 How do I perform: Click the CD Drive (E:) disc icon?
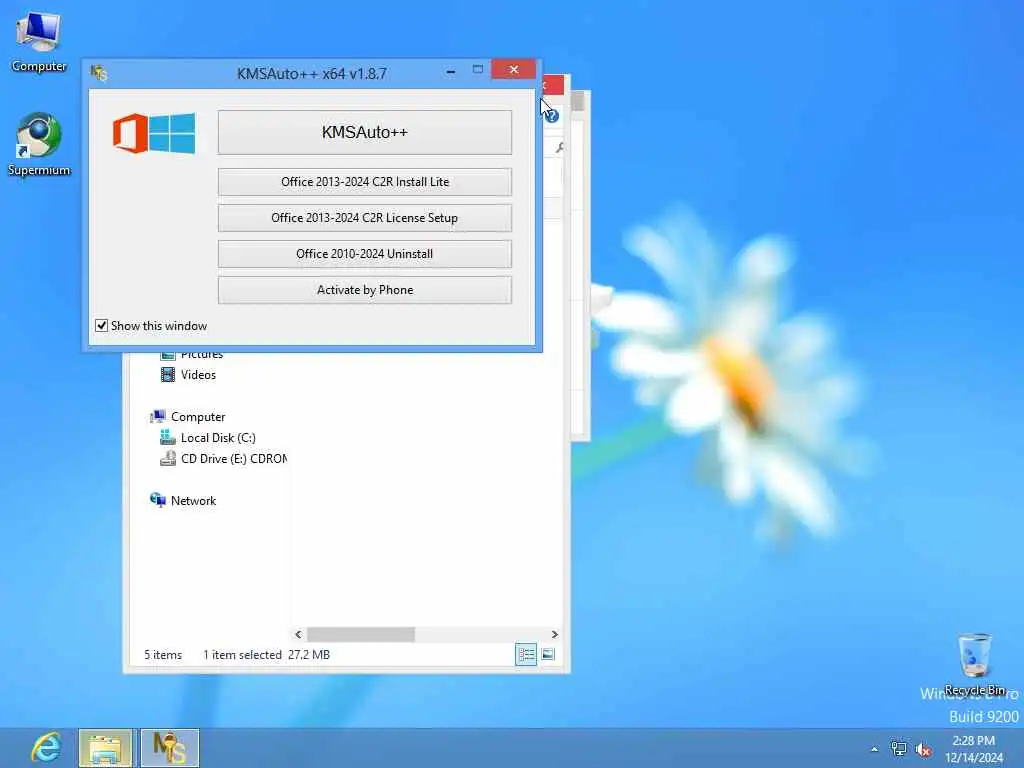pos(168,458)
